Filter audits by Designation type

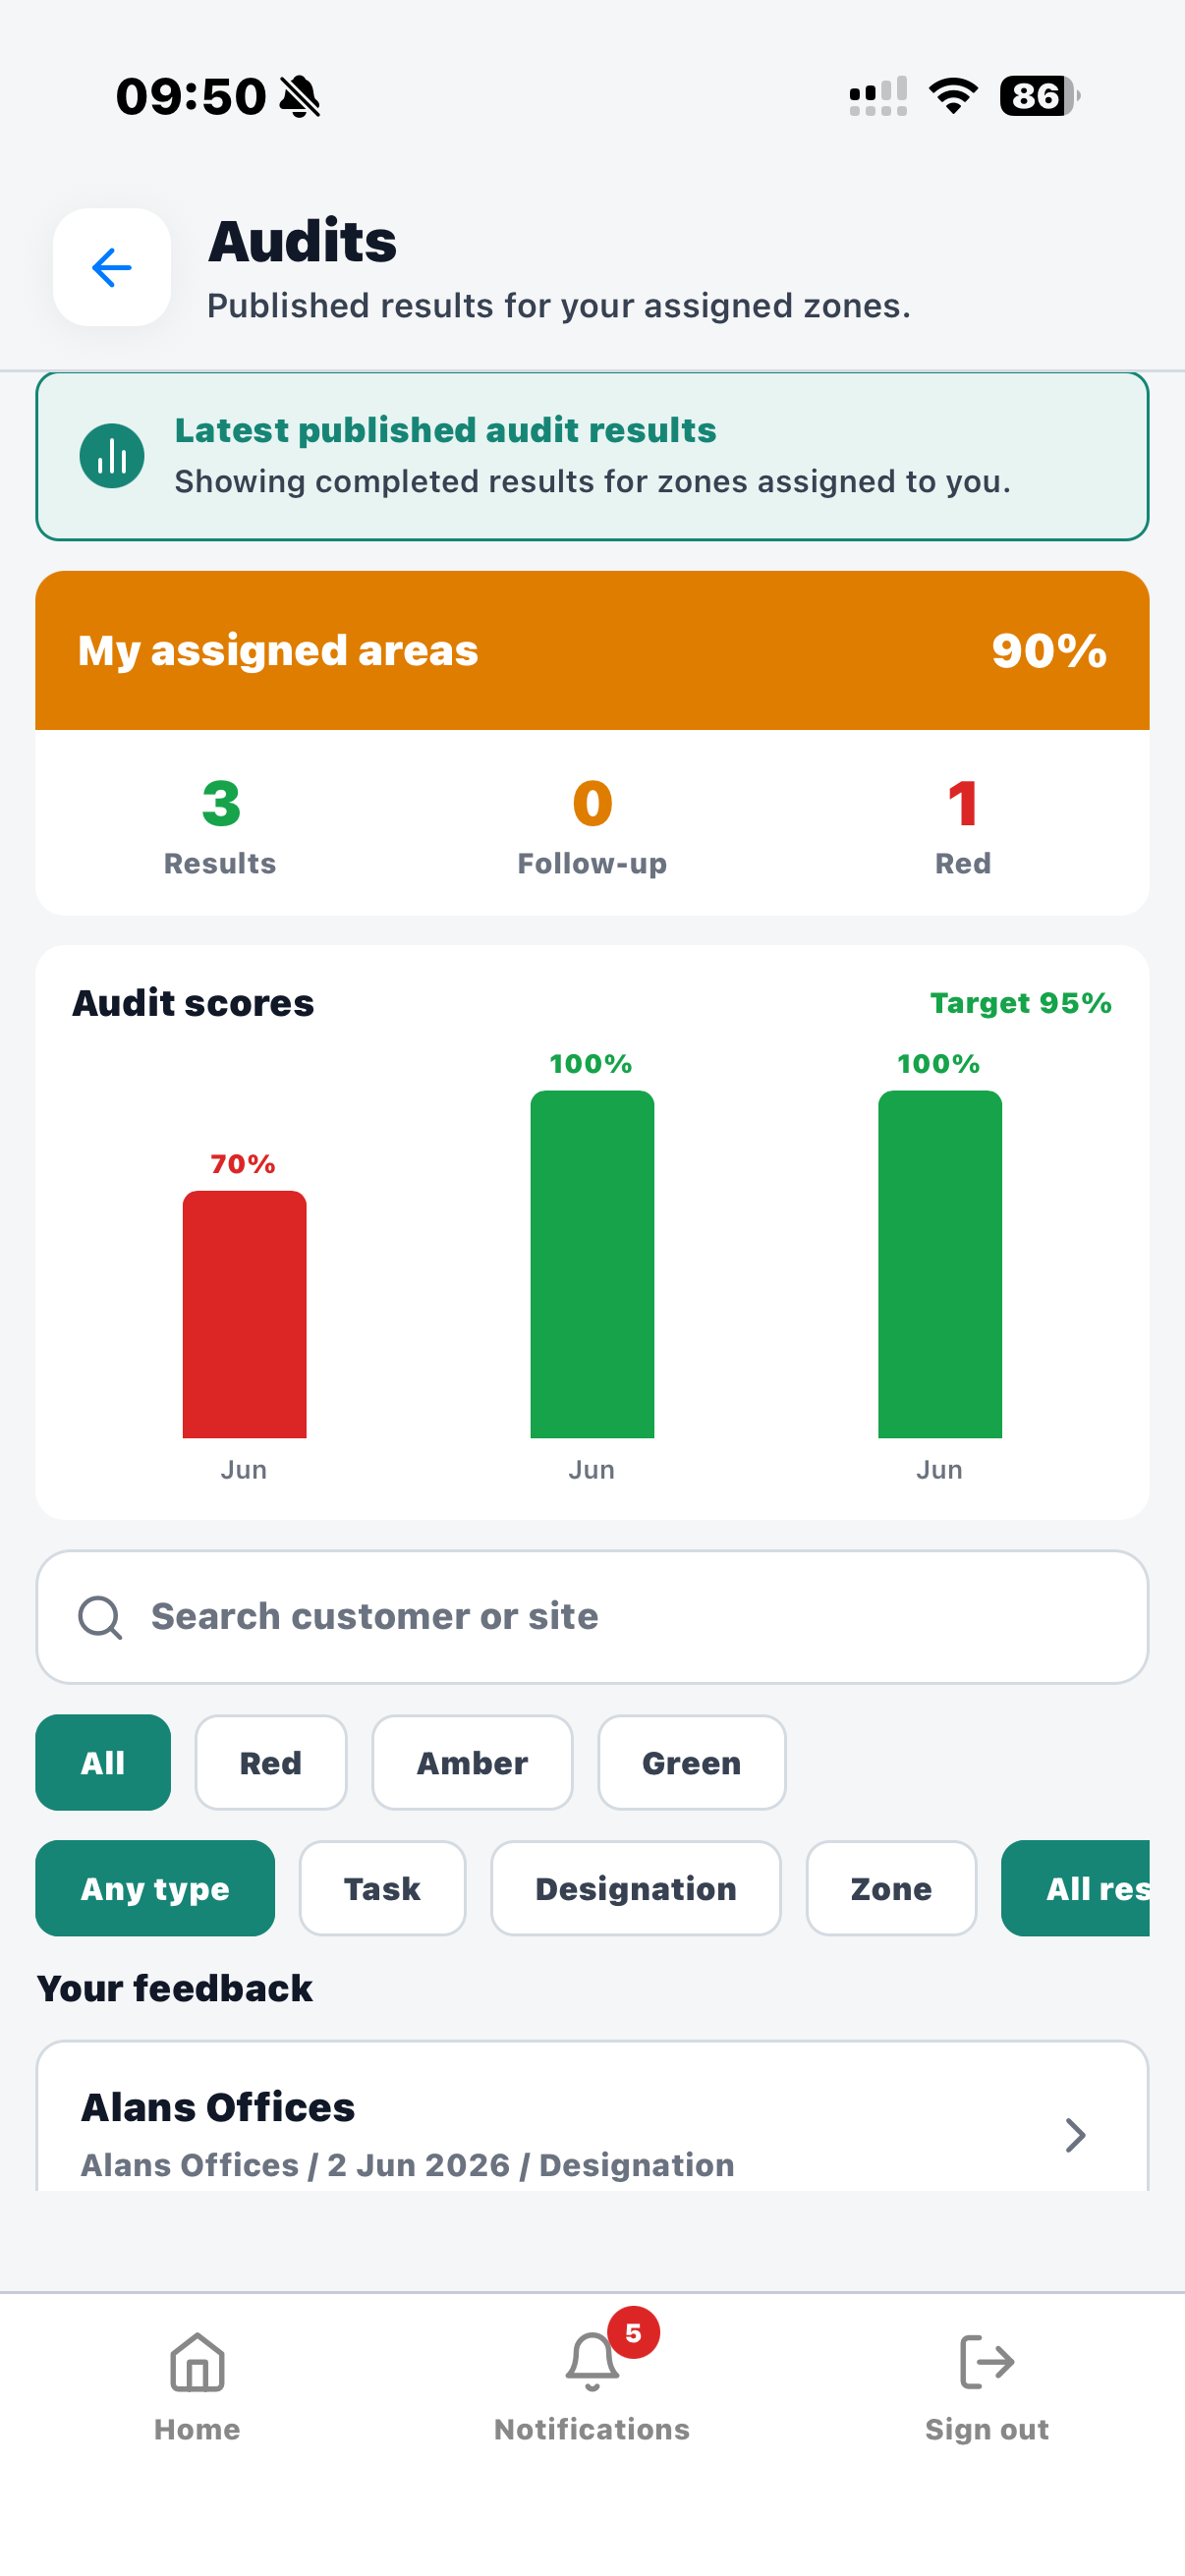(636, 1889)
